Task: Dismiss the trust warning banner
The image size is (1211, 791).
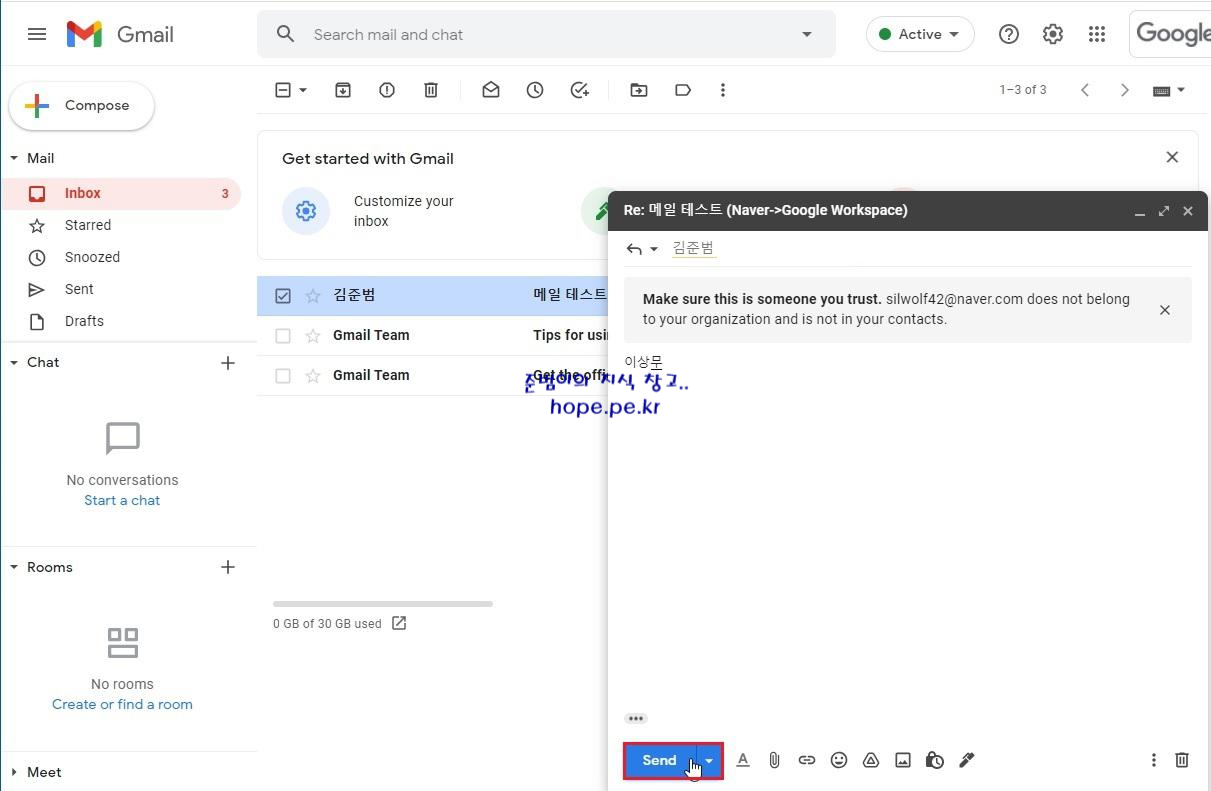Action: click(1165, 310)
